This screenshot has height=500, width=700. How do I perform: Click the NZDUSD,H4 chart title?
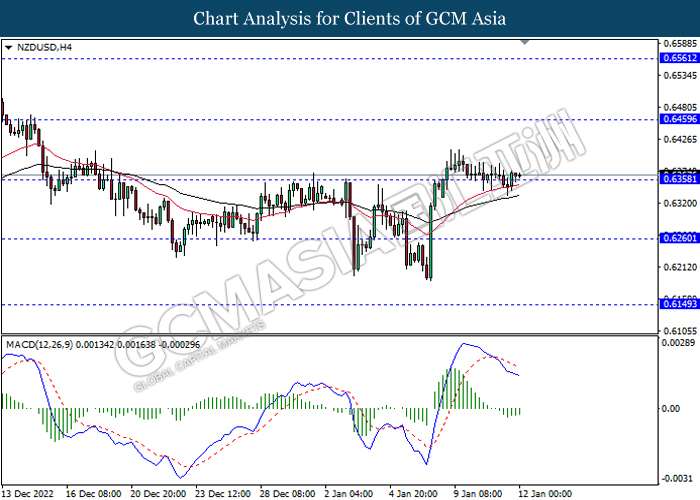44,47
